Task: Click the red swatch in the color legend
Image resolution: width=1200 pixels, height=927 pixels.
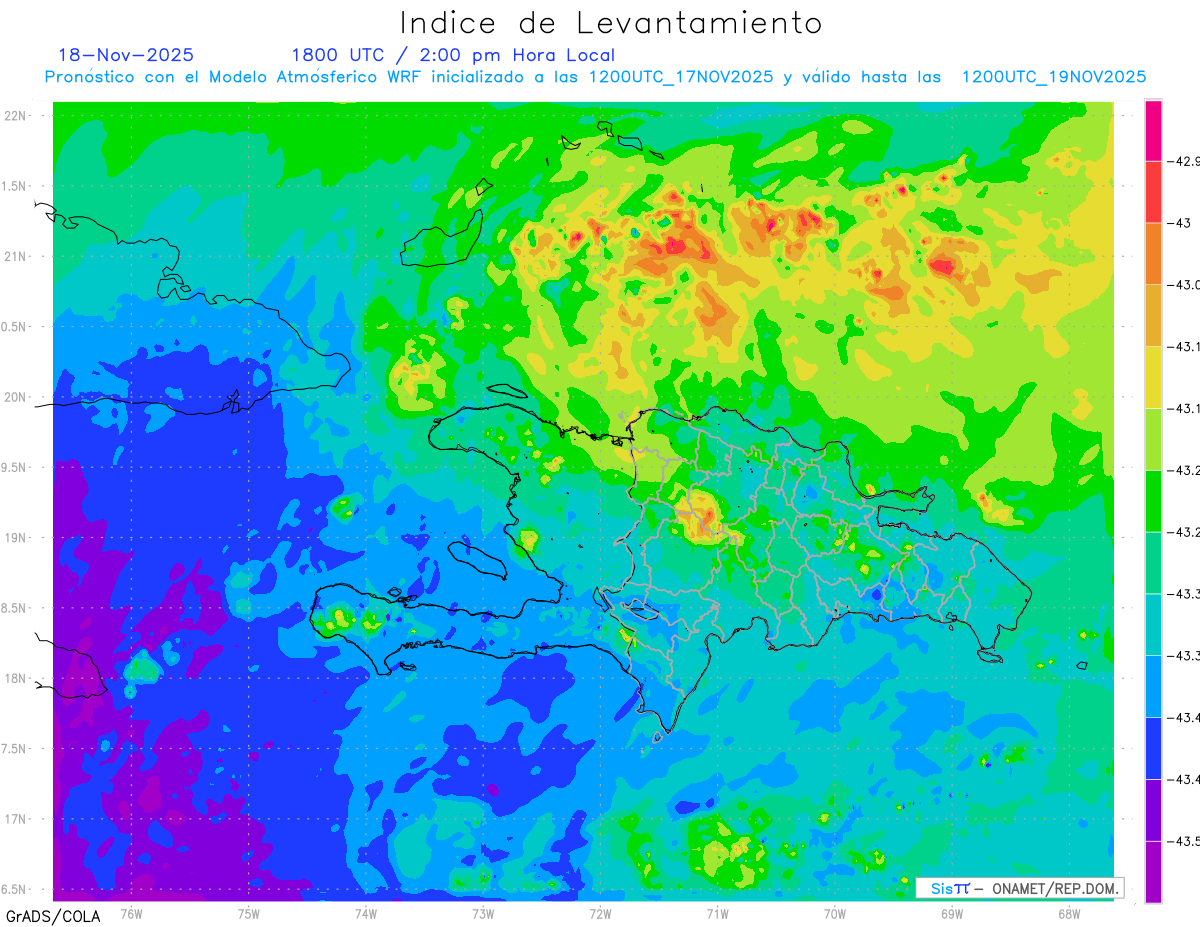Action: (x=1153, y=192)
